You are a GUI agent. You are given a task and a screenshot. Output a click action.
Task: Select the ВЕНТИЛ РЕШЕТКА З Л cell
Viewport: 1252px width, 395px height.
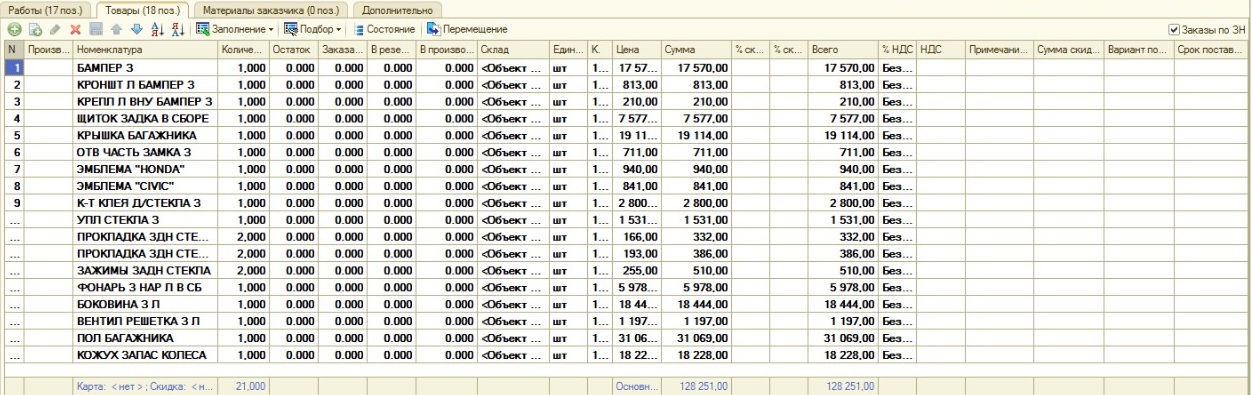click(145, 321)
